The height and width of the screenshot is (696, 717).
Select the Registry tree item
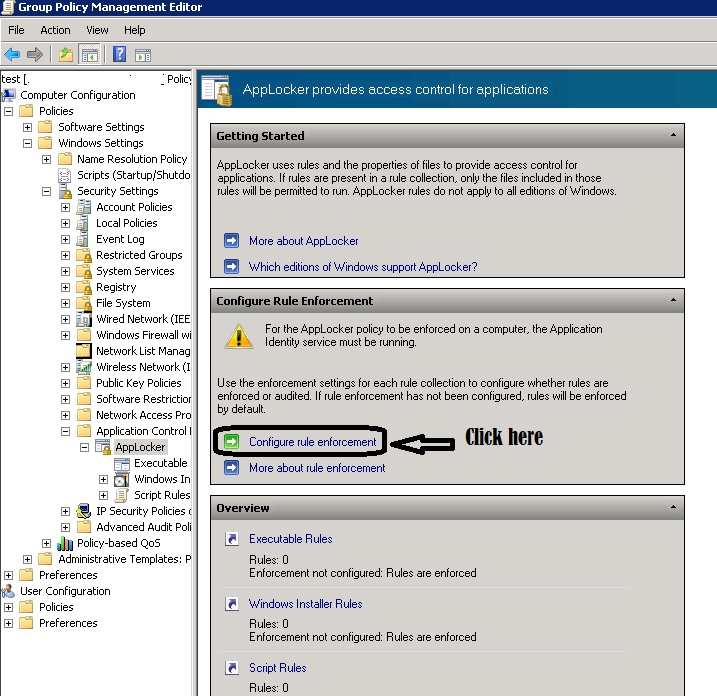(116, 287)
